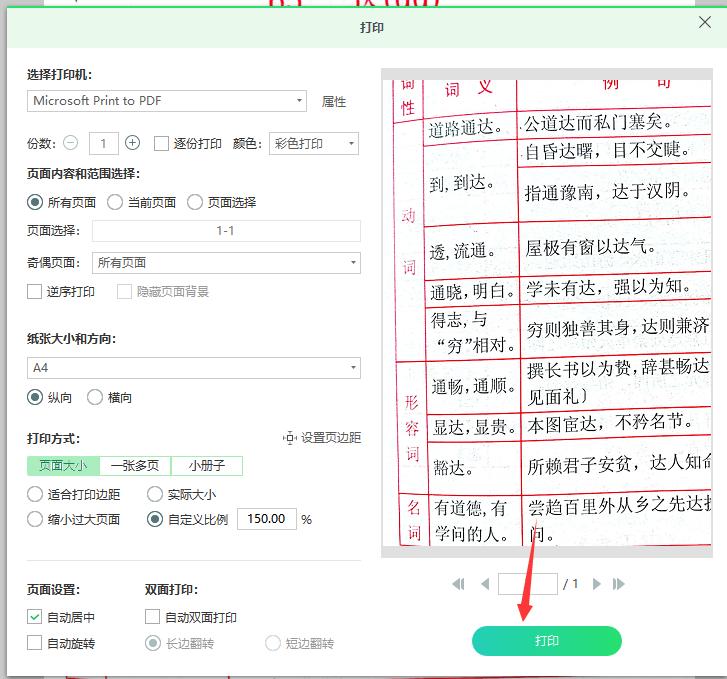Open the 彩色打印 color dropdown
The image size is (727, 679).
click(x=314, y=144)
